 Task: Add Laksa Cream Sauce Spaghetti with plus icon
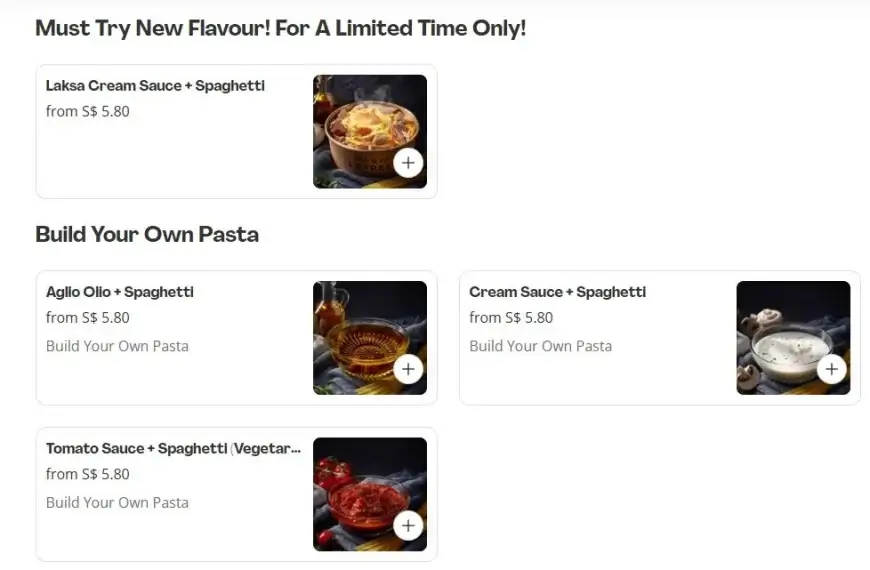(408, 163)
